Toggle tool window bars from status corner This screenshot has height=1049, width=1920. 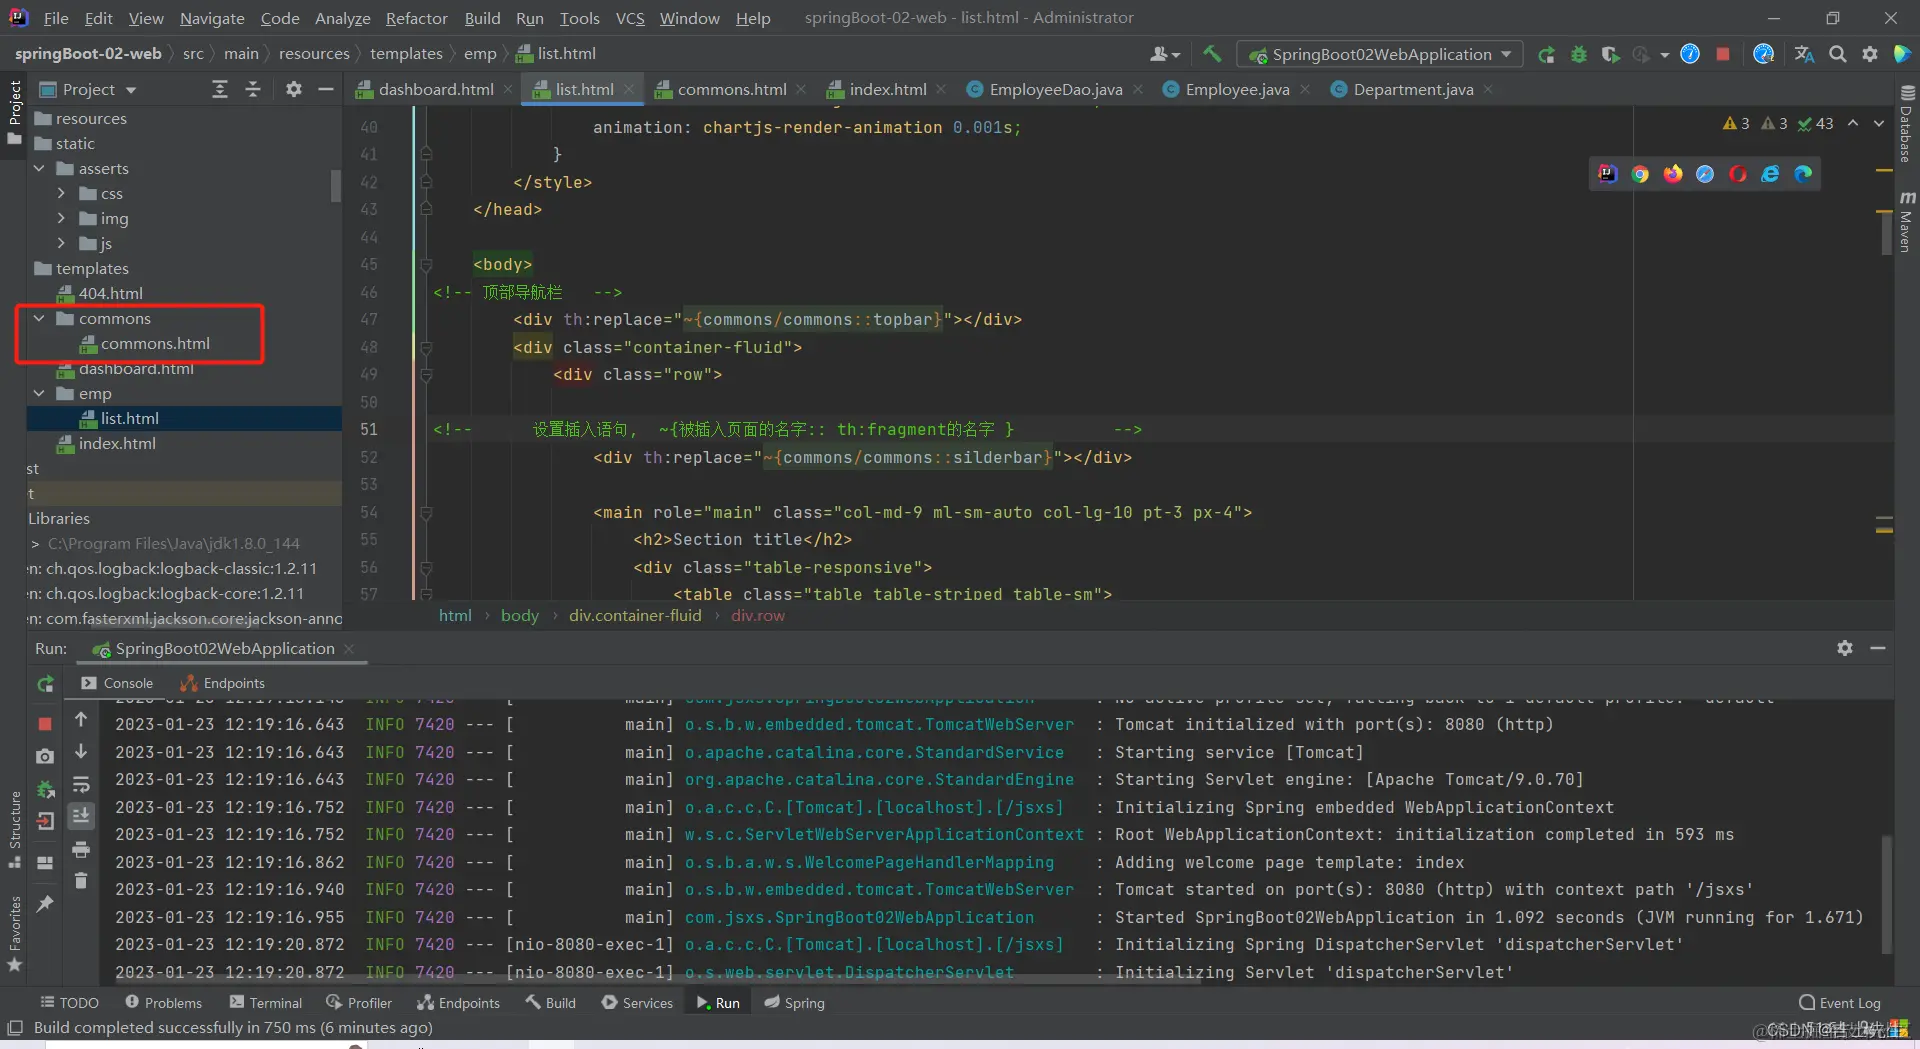(x=15, y=1028)
